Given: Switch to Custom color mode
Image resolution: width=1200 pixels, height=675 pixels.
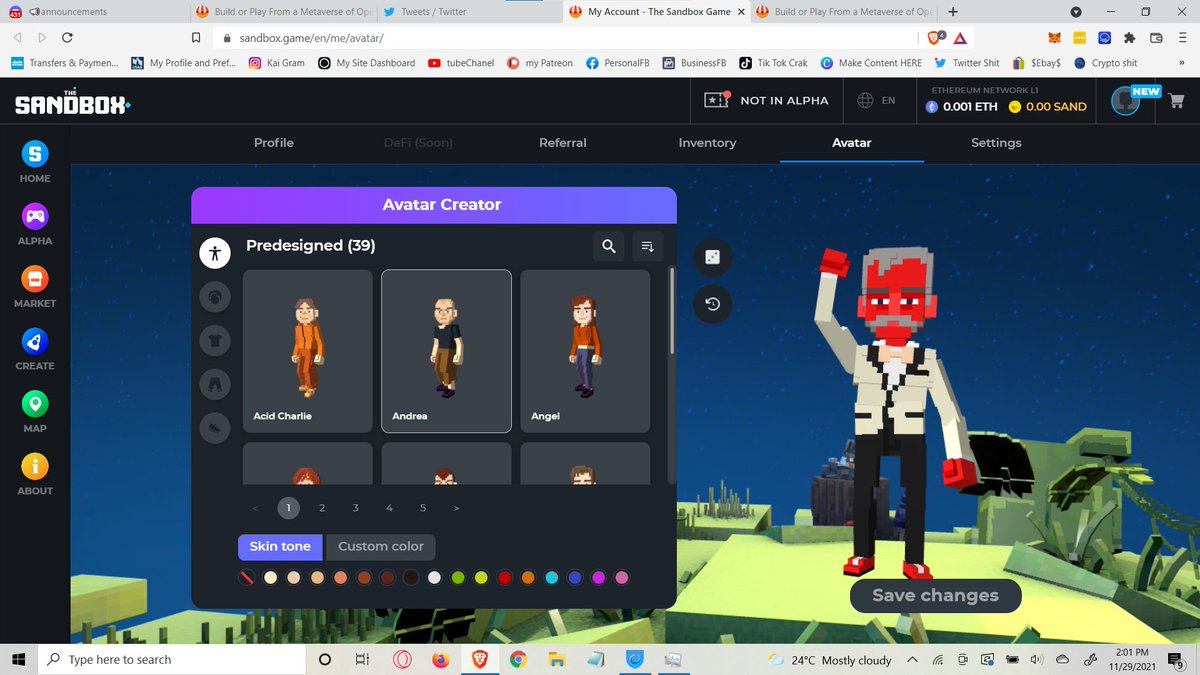Looking at the screenshot, I should 381,546.
